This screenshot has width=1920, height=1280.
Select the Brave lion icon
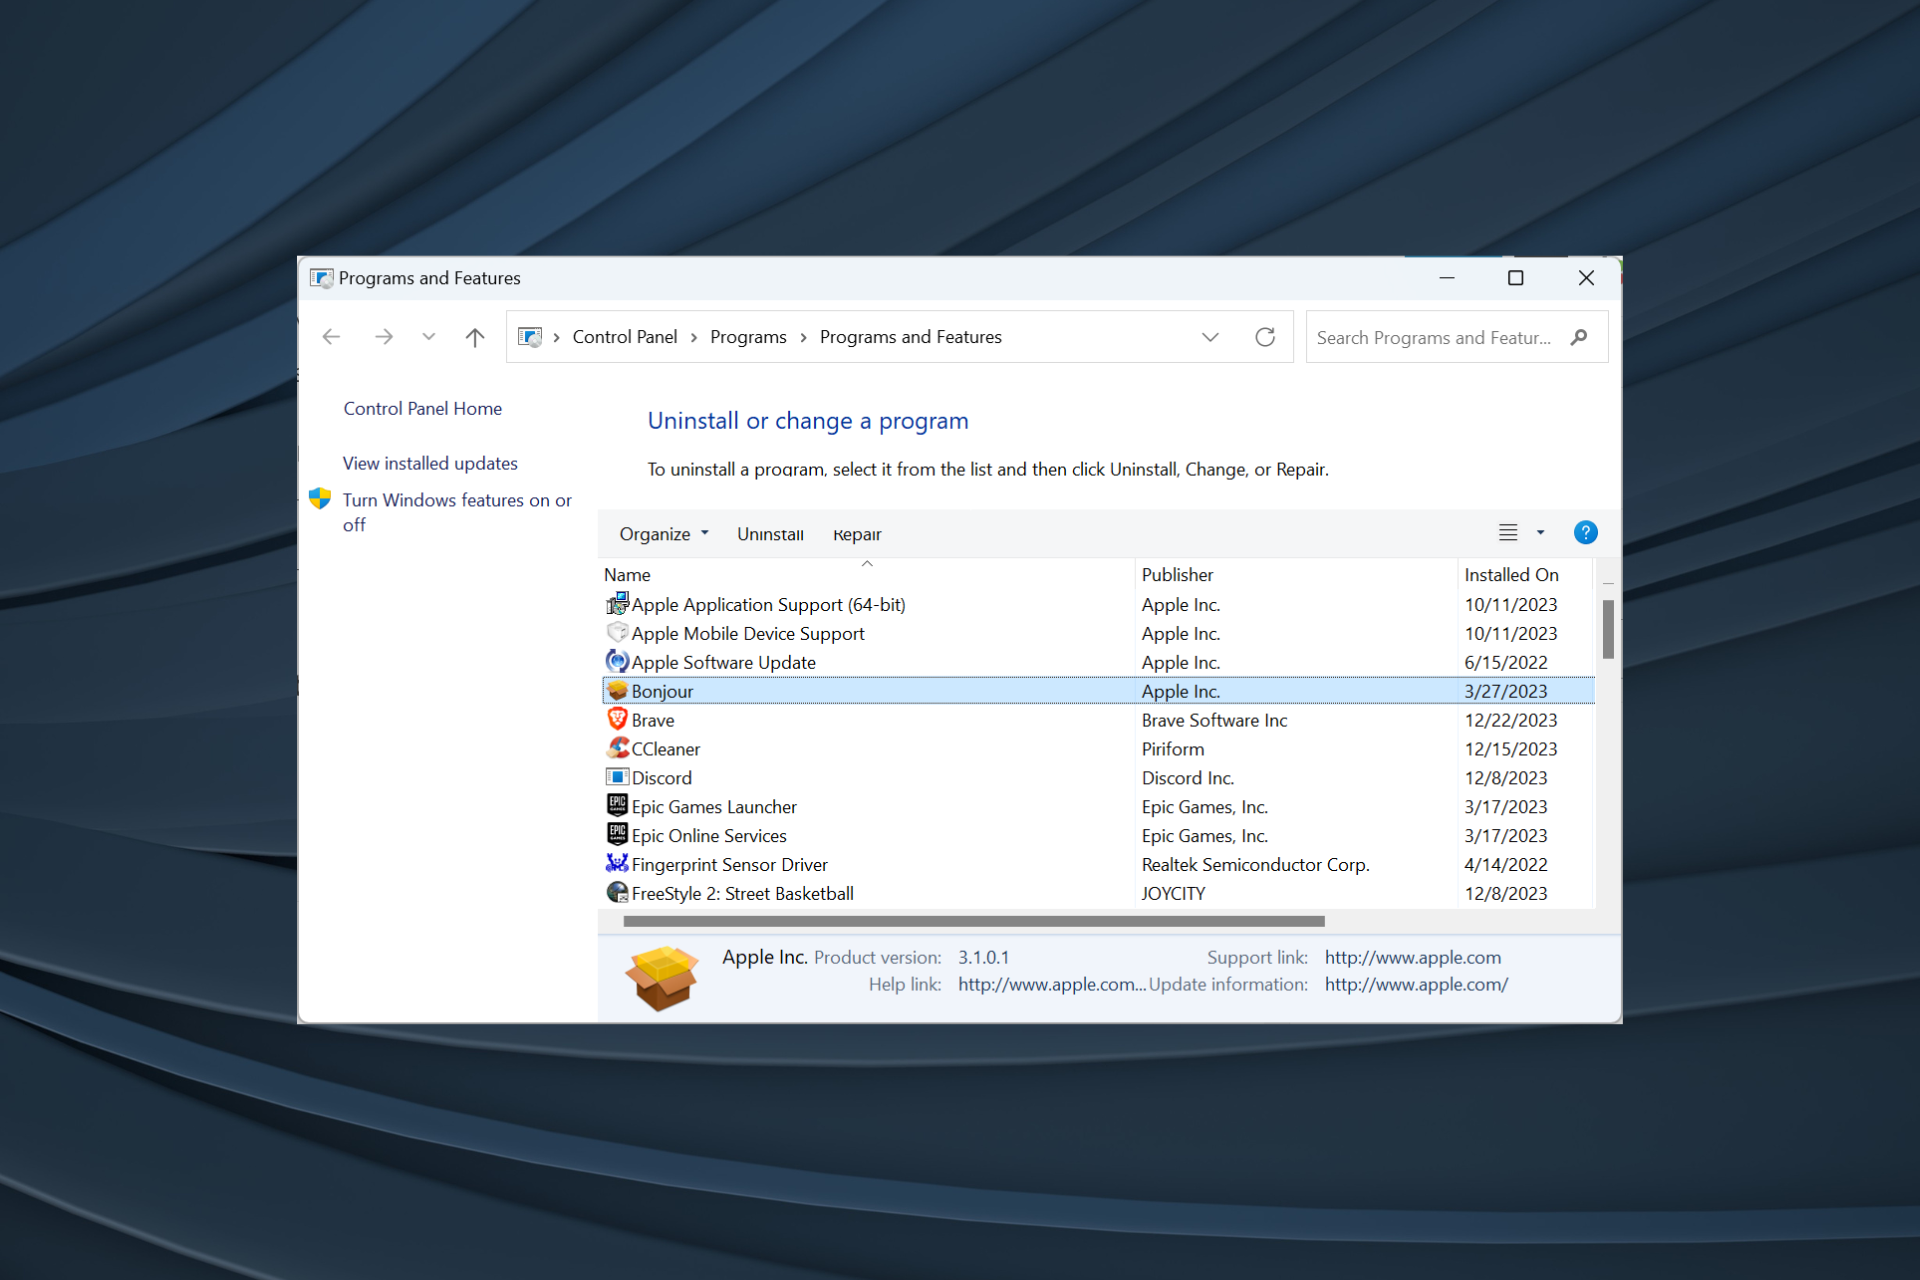pos(617,719)
